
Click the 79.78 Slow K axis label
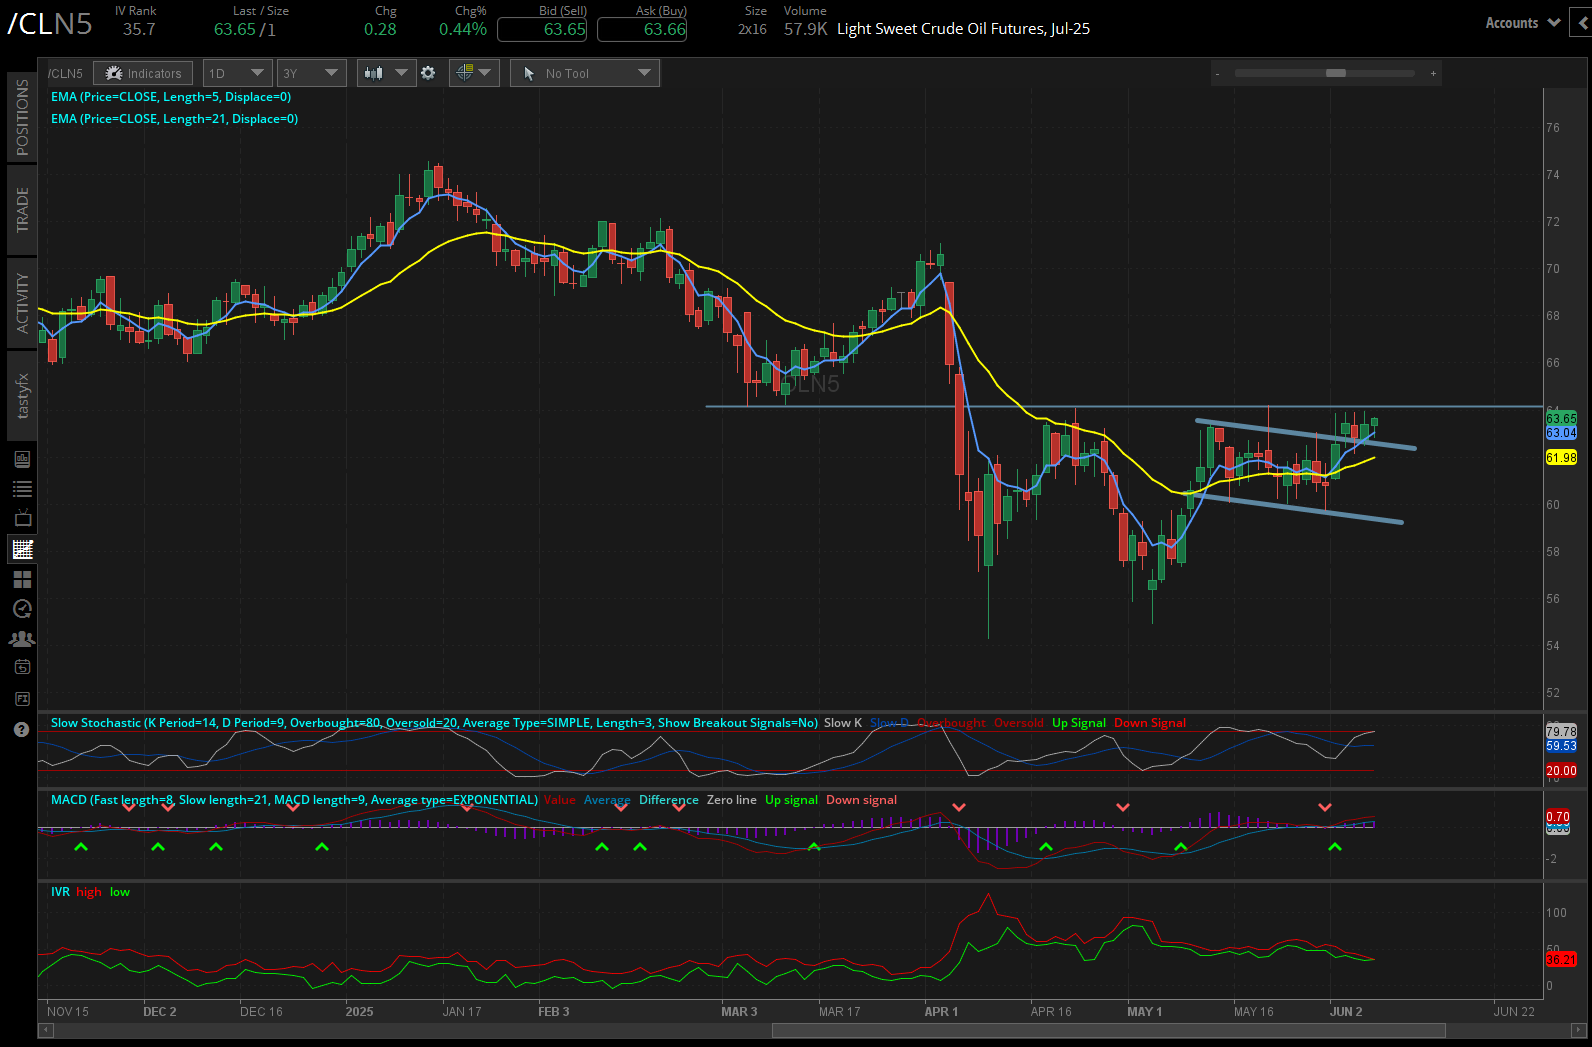pyautogui.click(x=1561, y=731)
